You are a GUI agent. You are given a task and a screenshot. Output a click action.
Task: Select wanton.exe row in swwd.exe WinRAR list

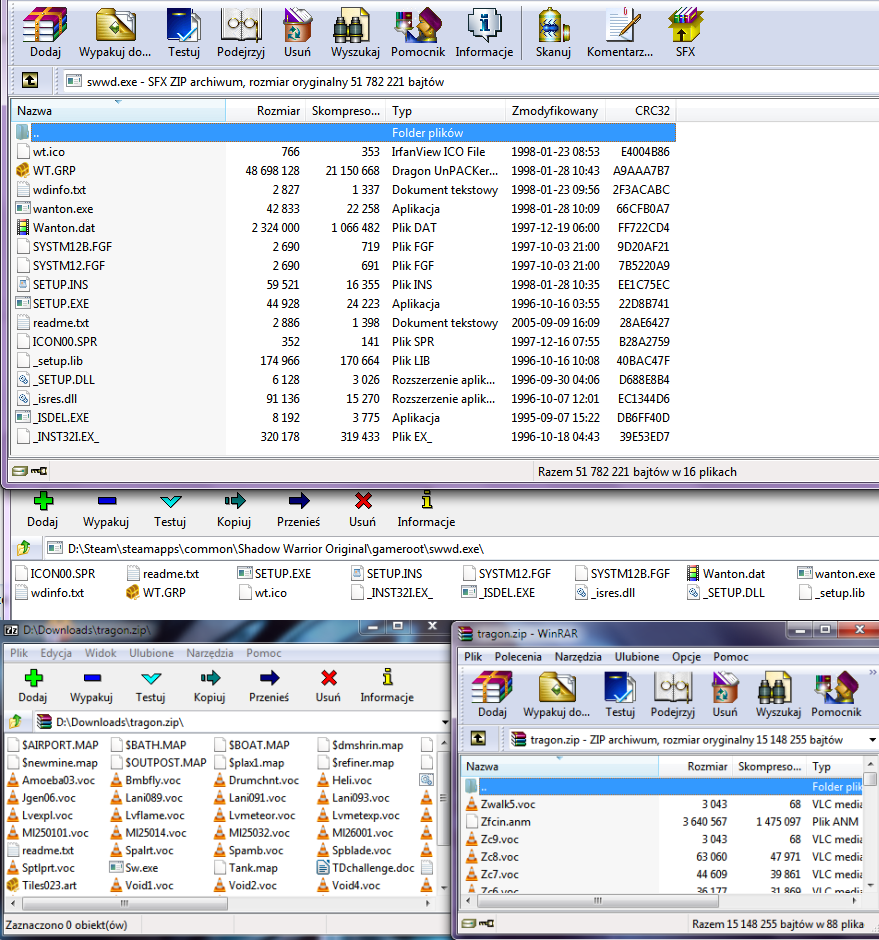point(343,209)
